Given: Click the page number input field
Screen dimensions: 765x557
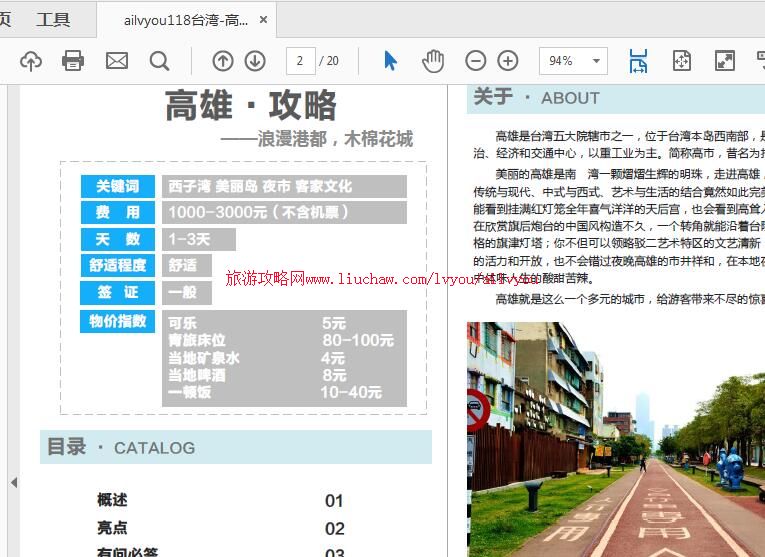Looking at the screenshot, I should pyautogui.click(x=300, y=61).
